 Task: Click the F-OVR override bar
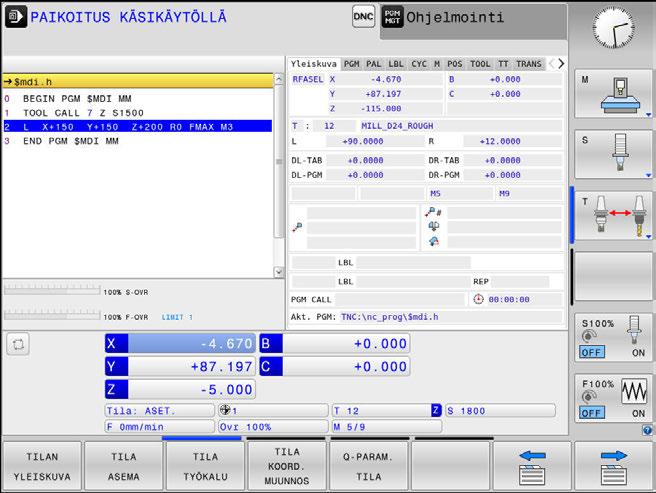pos(52,315)
